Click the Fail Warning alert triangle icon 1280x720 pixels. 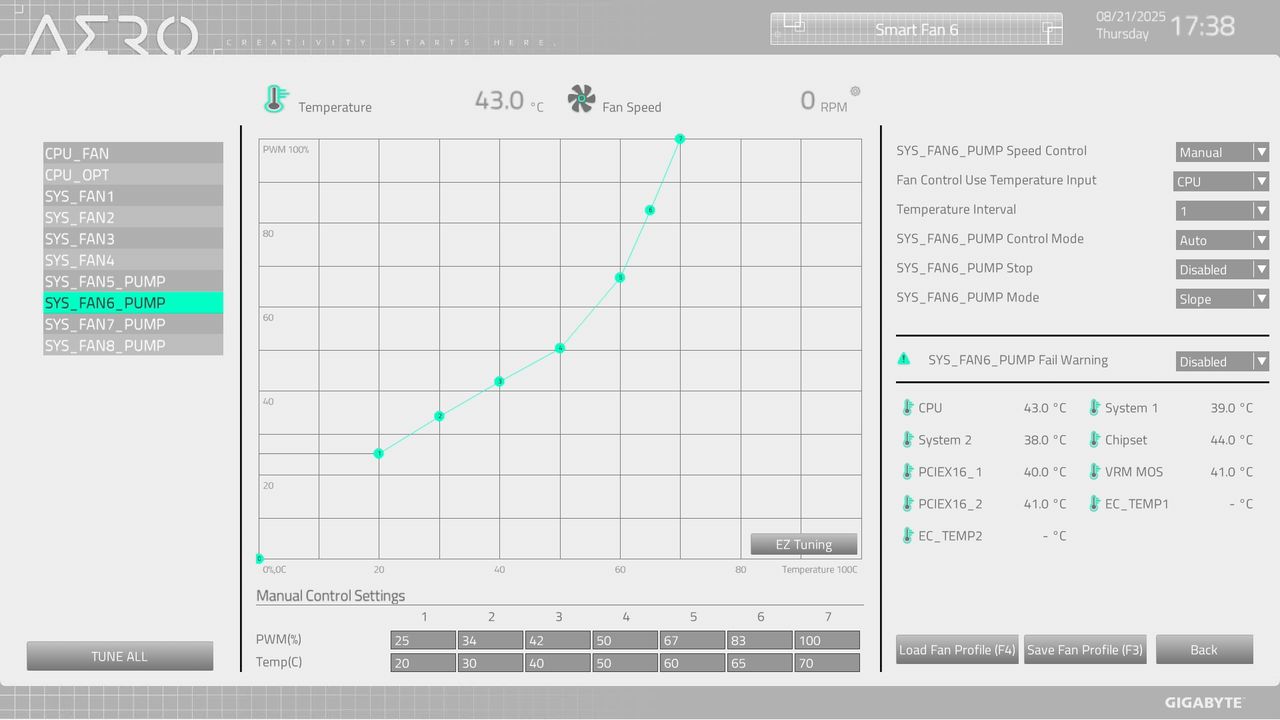(904, 359)
